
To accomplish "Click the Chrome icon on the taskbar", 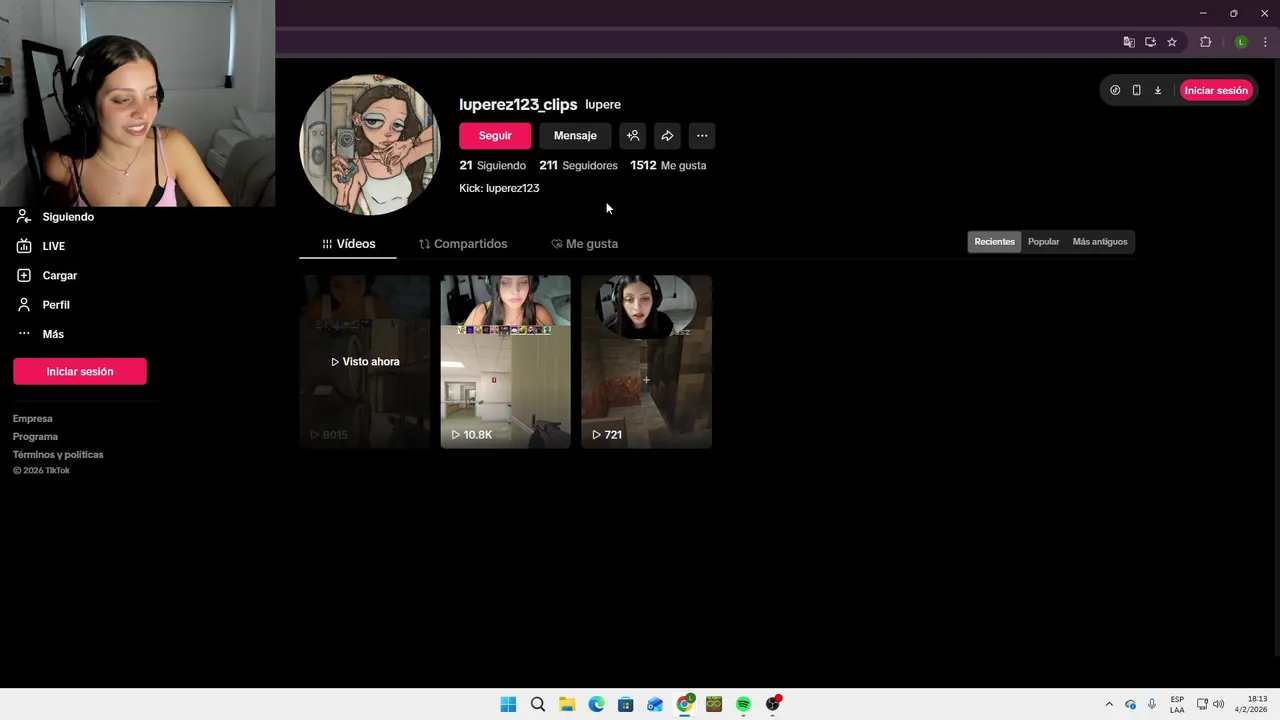I will pyautogui.click(x=685, y=705).
